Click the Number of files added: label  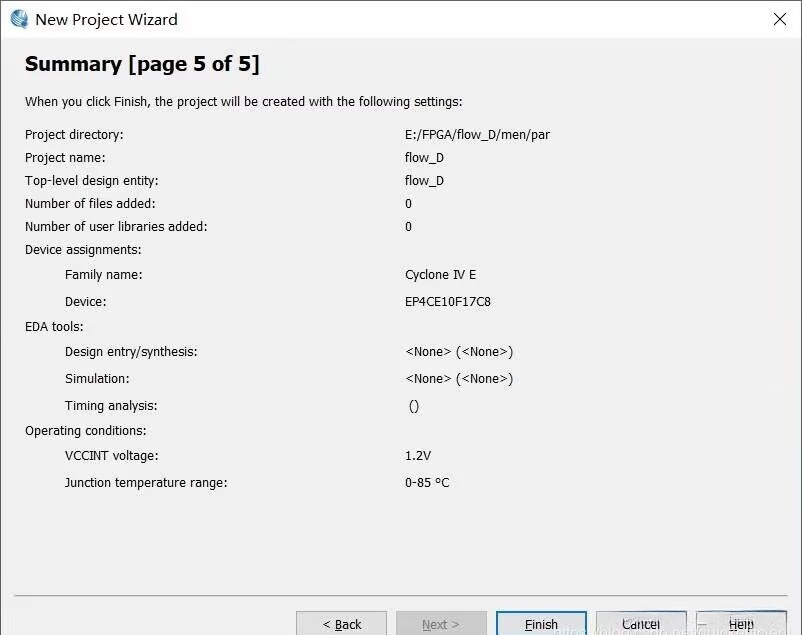click(x=90, y=204)
